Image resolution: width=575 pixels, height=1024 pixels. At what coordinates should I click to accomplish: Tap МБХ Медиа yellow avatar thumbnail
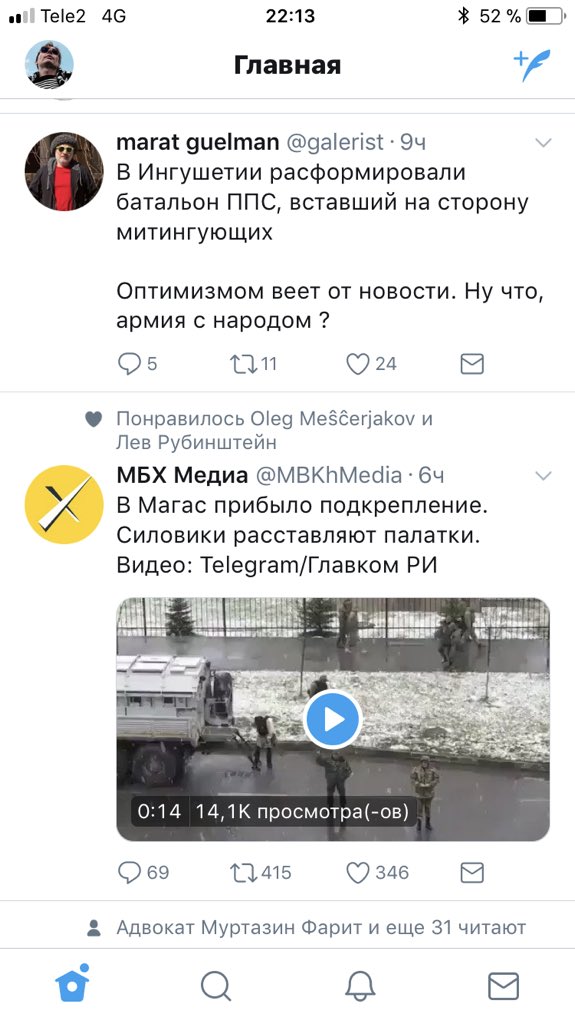[x=64, y=504]
